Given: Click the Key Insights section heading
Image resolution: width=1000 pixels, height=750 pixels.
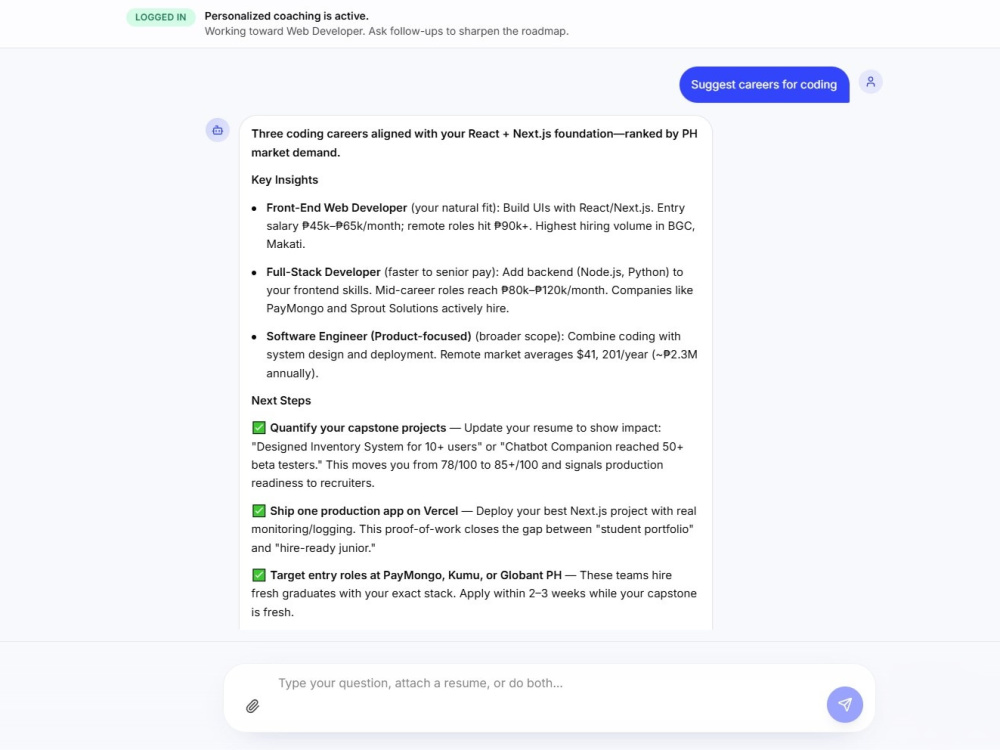Looking at the screenshot, I should (285, 180).
